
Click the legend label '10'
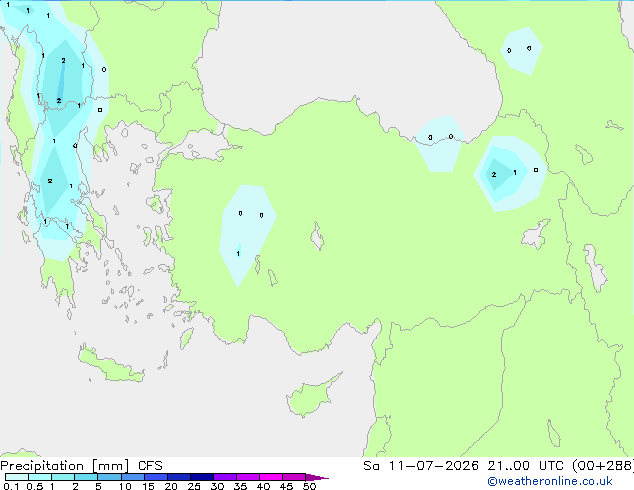pos(125,486)
